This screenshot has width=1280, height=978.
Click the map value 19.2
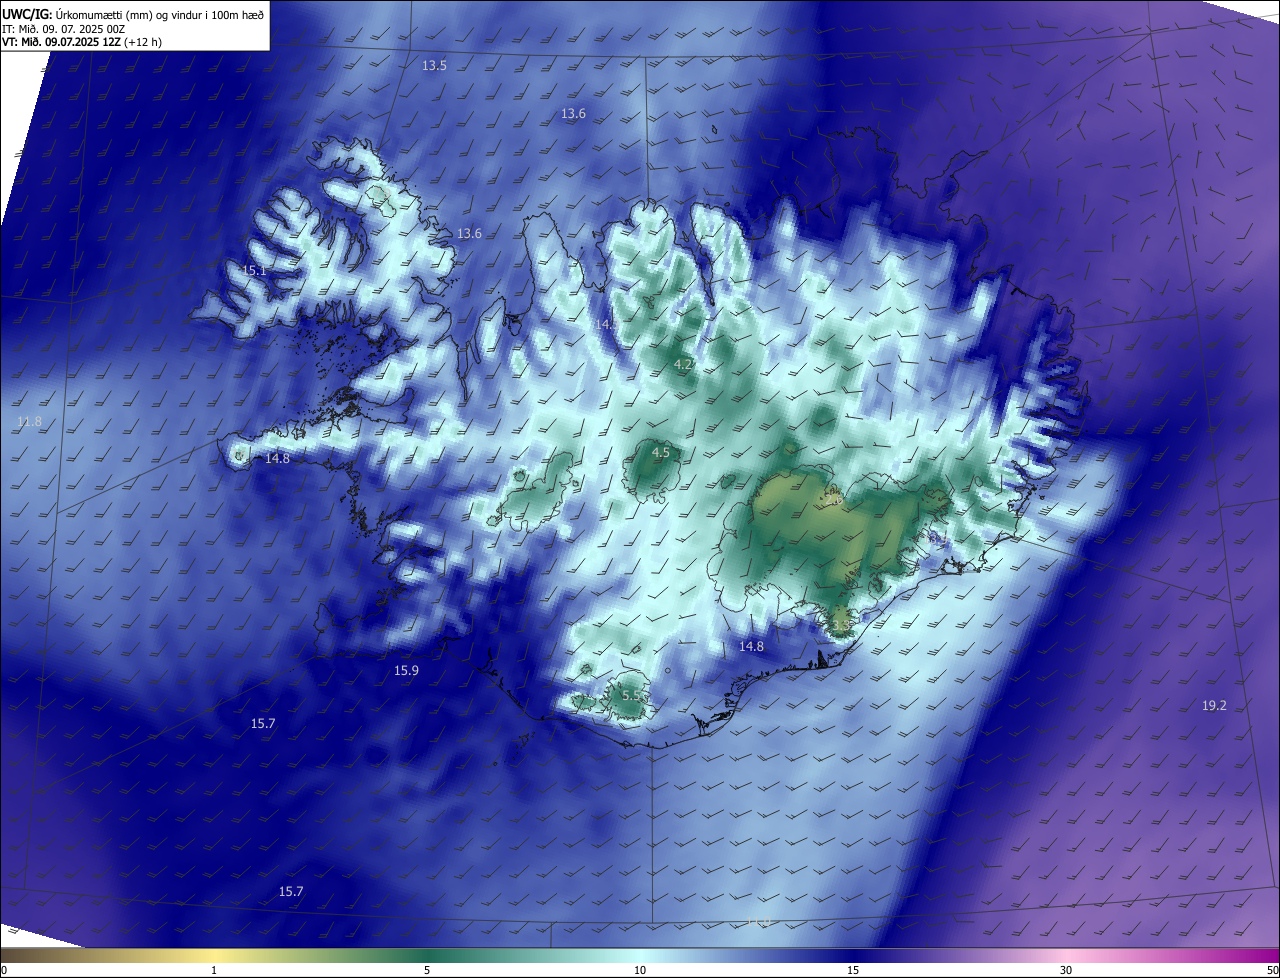(1214, 706)
